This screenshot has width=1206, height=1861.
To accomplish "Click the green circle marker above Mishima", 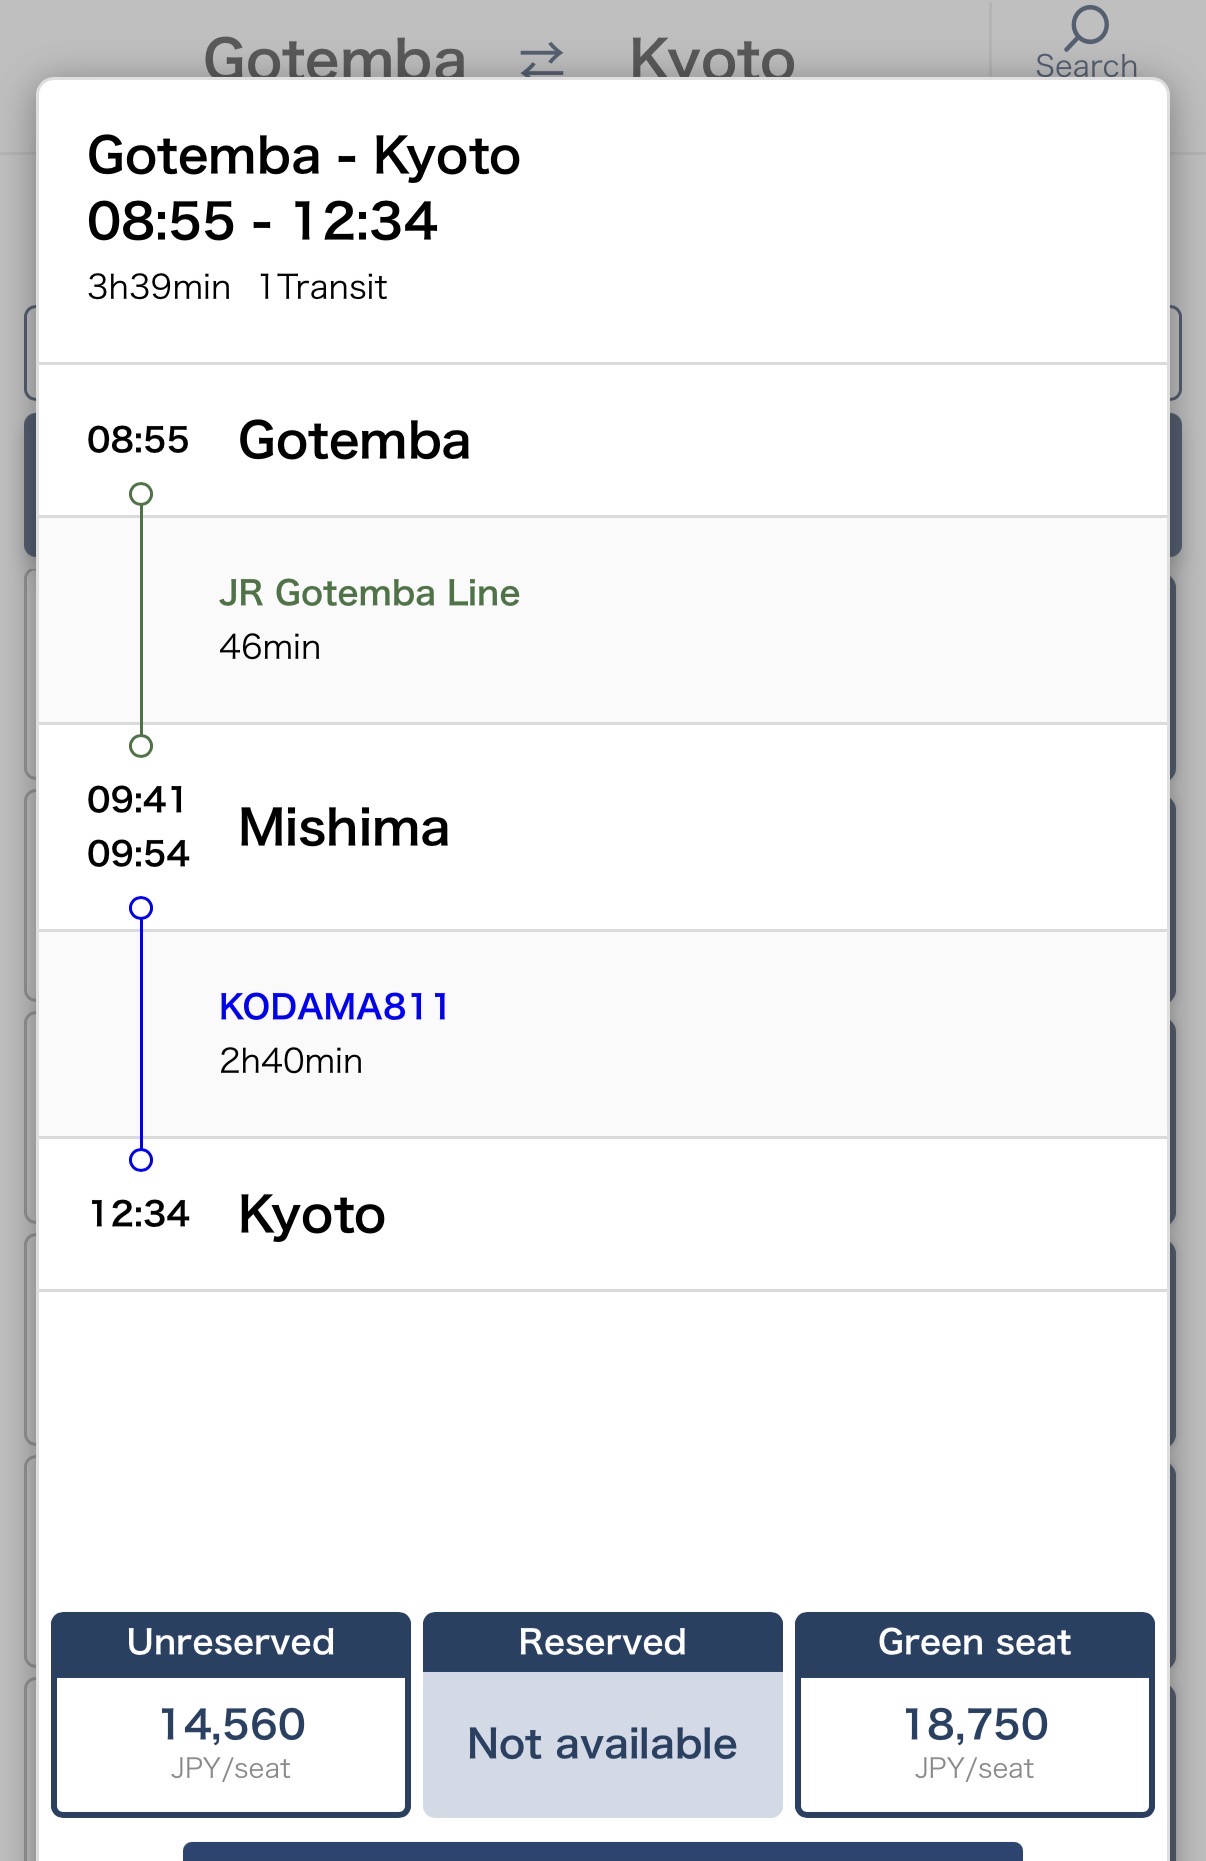I will tap(141, 746).
